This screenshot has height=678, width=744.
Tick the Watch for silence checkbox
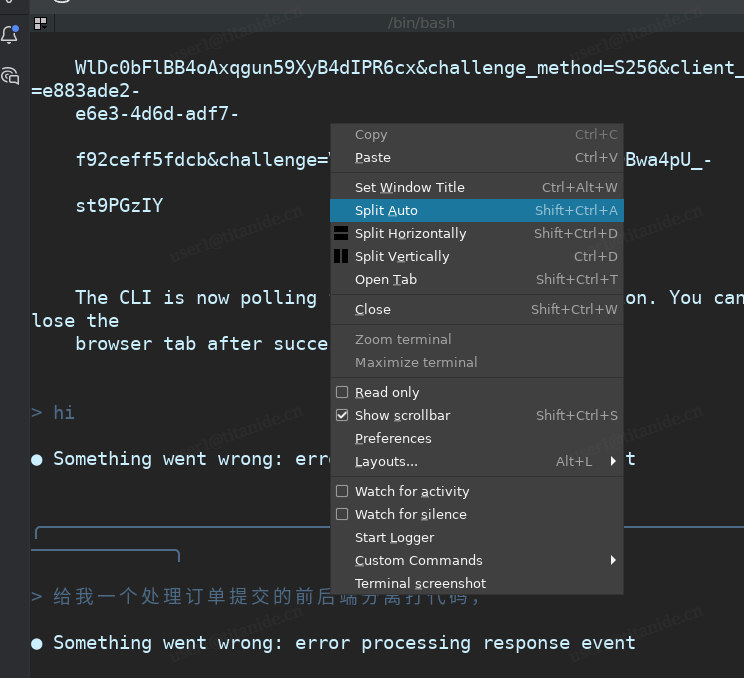342,514
